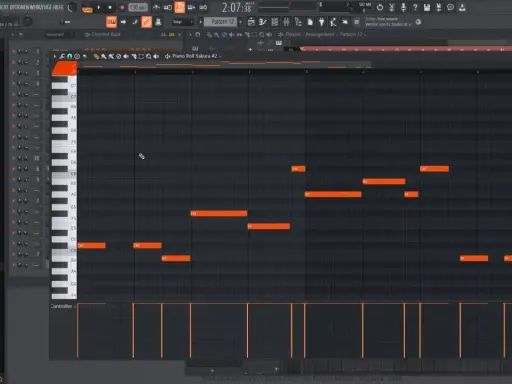Click the 2:07:38 time display
The height and width of the screenshot is (384, 512).
[x=237, y=7]
